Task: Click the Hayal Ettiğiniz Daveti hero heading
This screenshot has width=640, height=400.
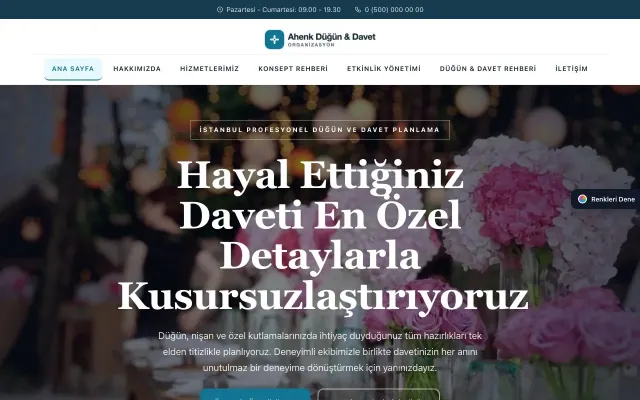Action: tap(322, 236)
